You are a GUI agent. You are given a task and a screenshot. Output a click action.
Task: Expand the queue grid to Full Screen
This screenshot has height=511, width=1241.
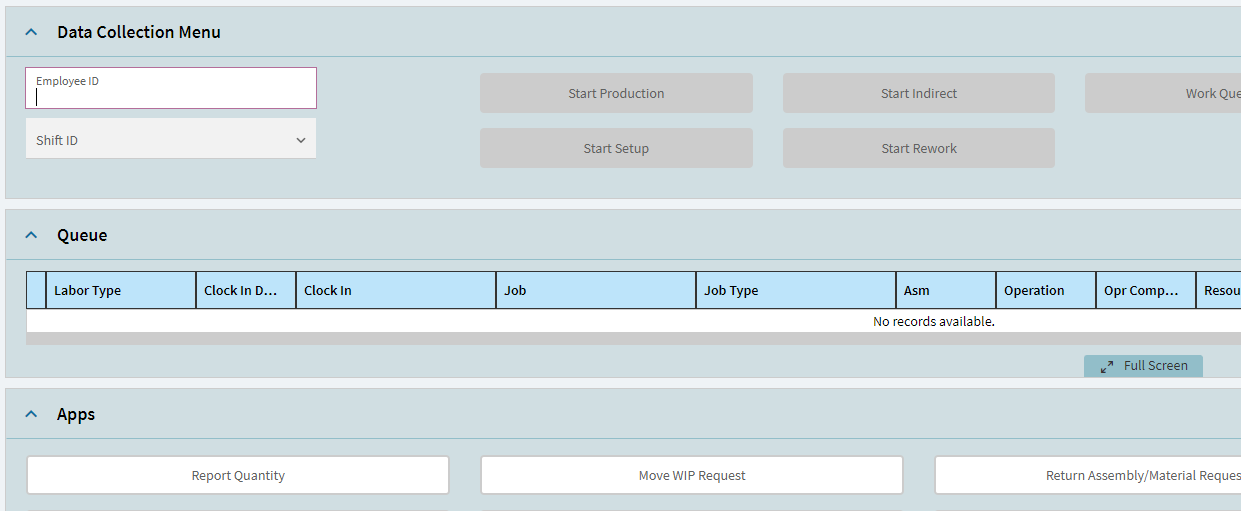tap(1143, 366)
